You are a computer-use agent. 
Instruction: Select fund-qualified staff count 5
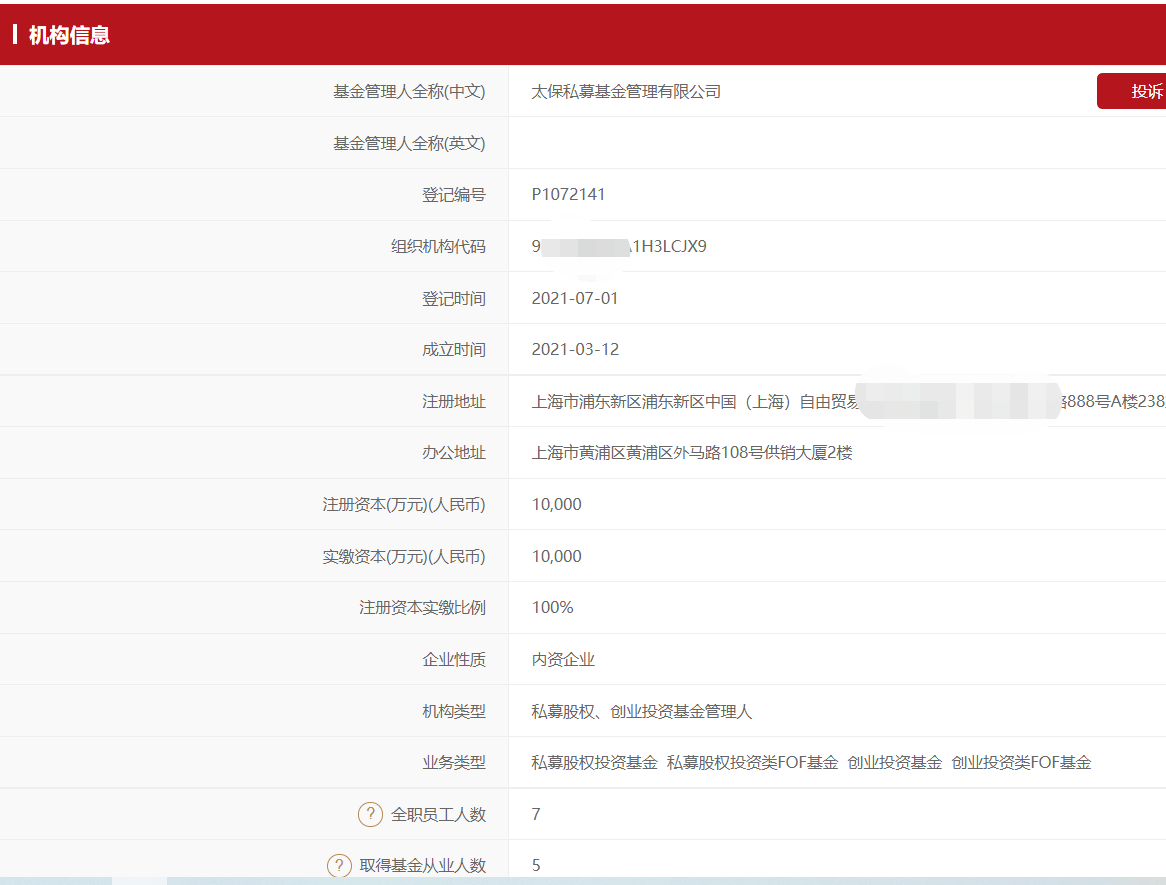pos(536,866)
